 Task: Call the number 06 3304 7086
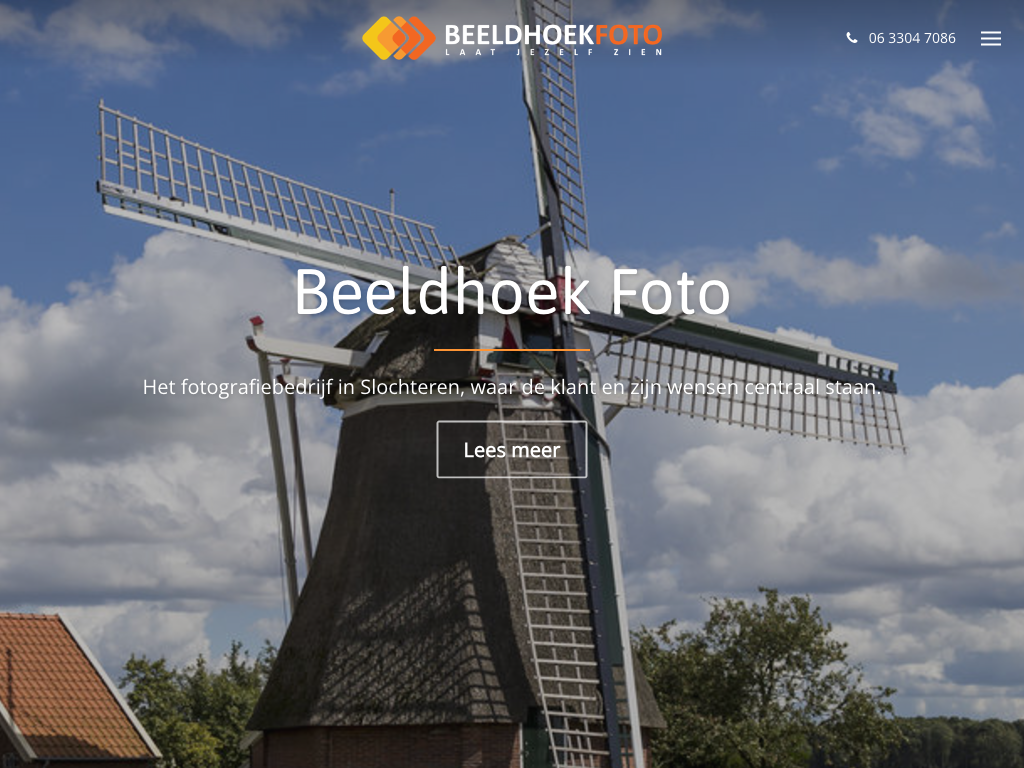[912, 39]
